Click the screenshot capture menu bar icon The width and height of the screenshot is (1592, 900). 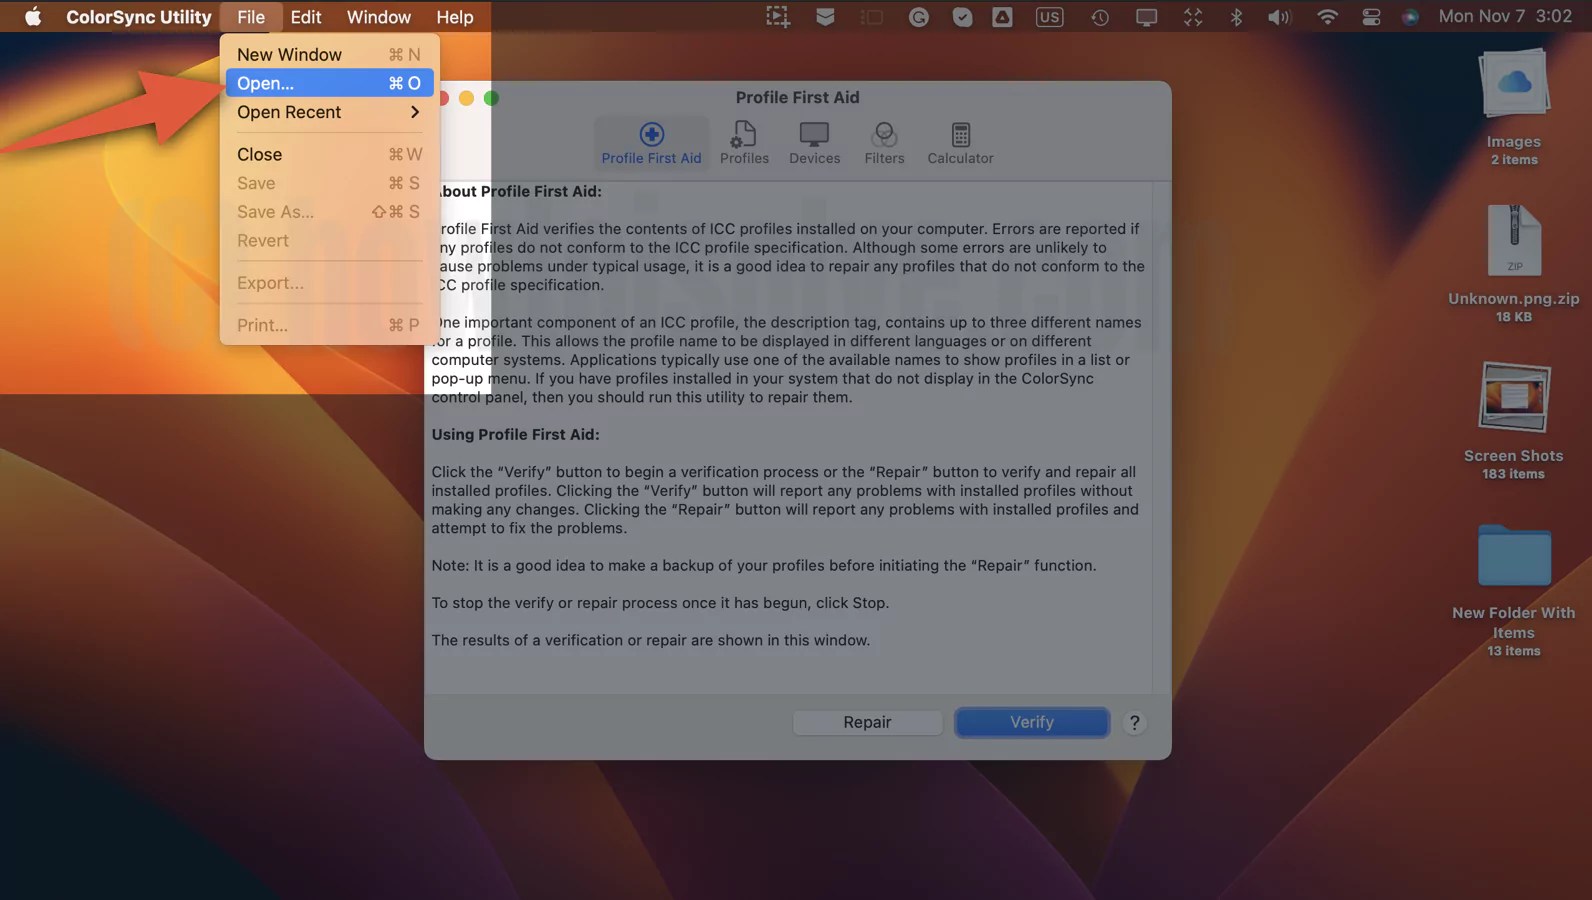(x=778, y=16)
